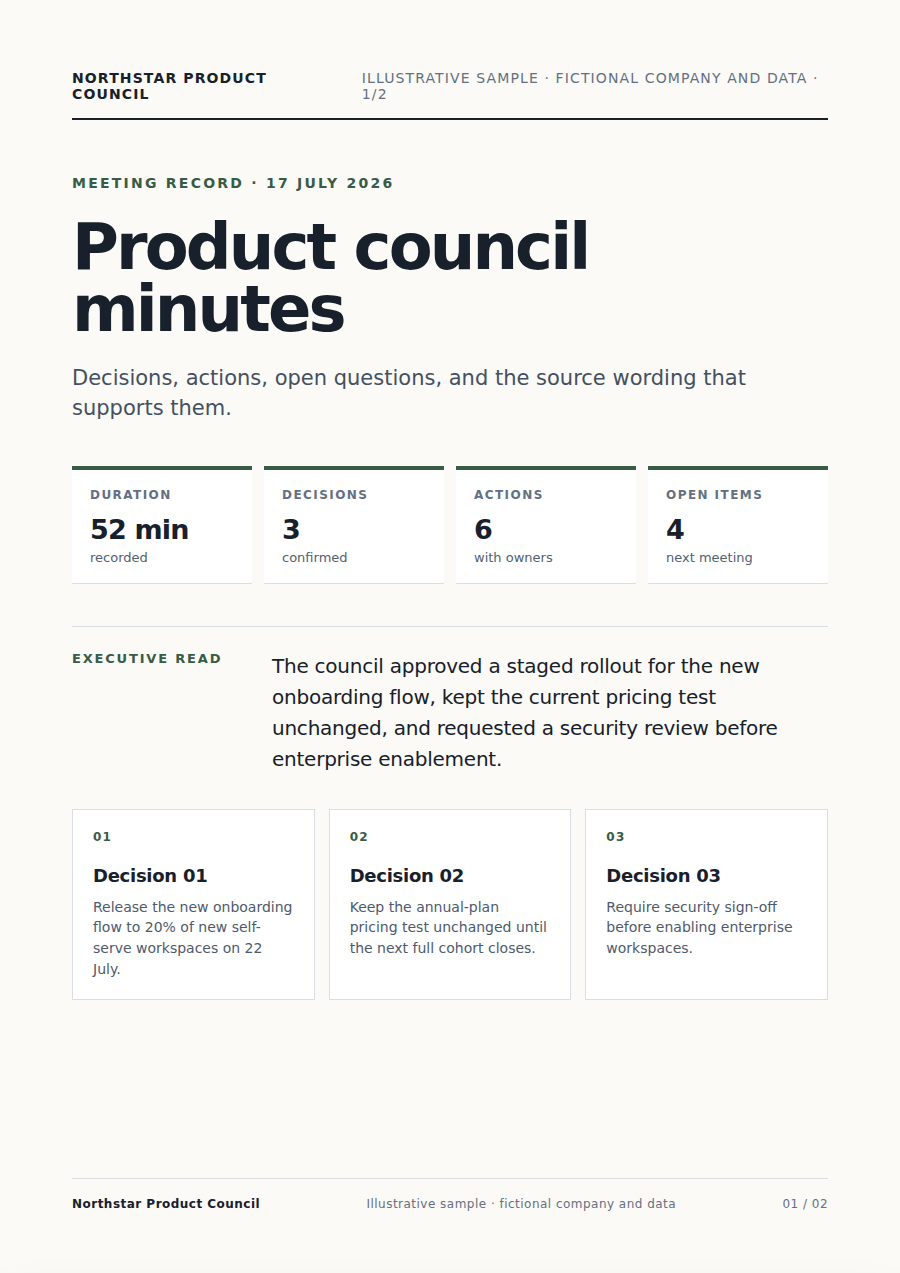Image resolution: width=900 pixels, height=1273 pixels.
Task: Open the Decision 02 card
Action: tap(450, 904)
